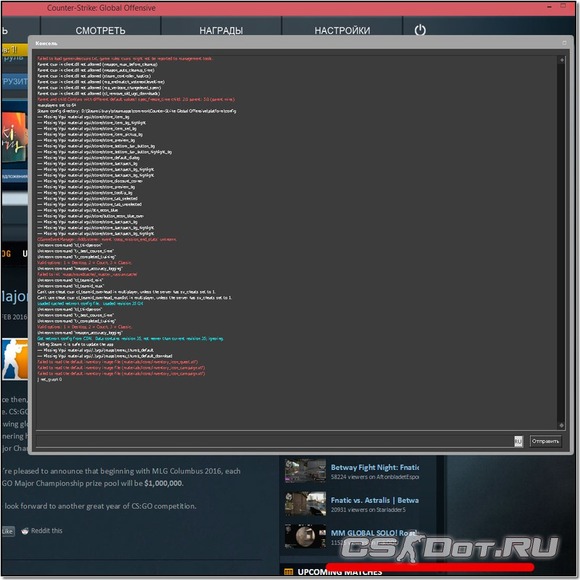Open Fnatic vs. Astralis stream link

[x=375, y=500]
